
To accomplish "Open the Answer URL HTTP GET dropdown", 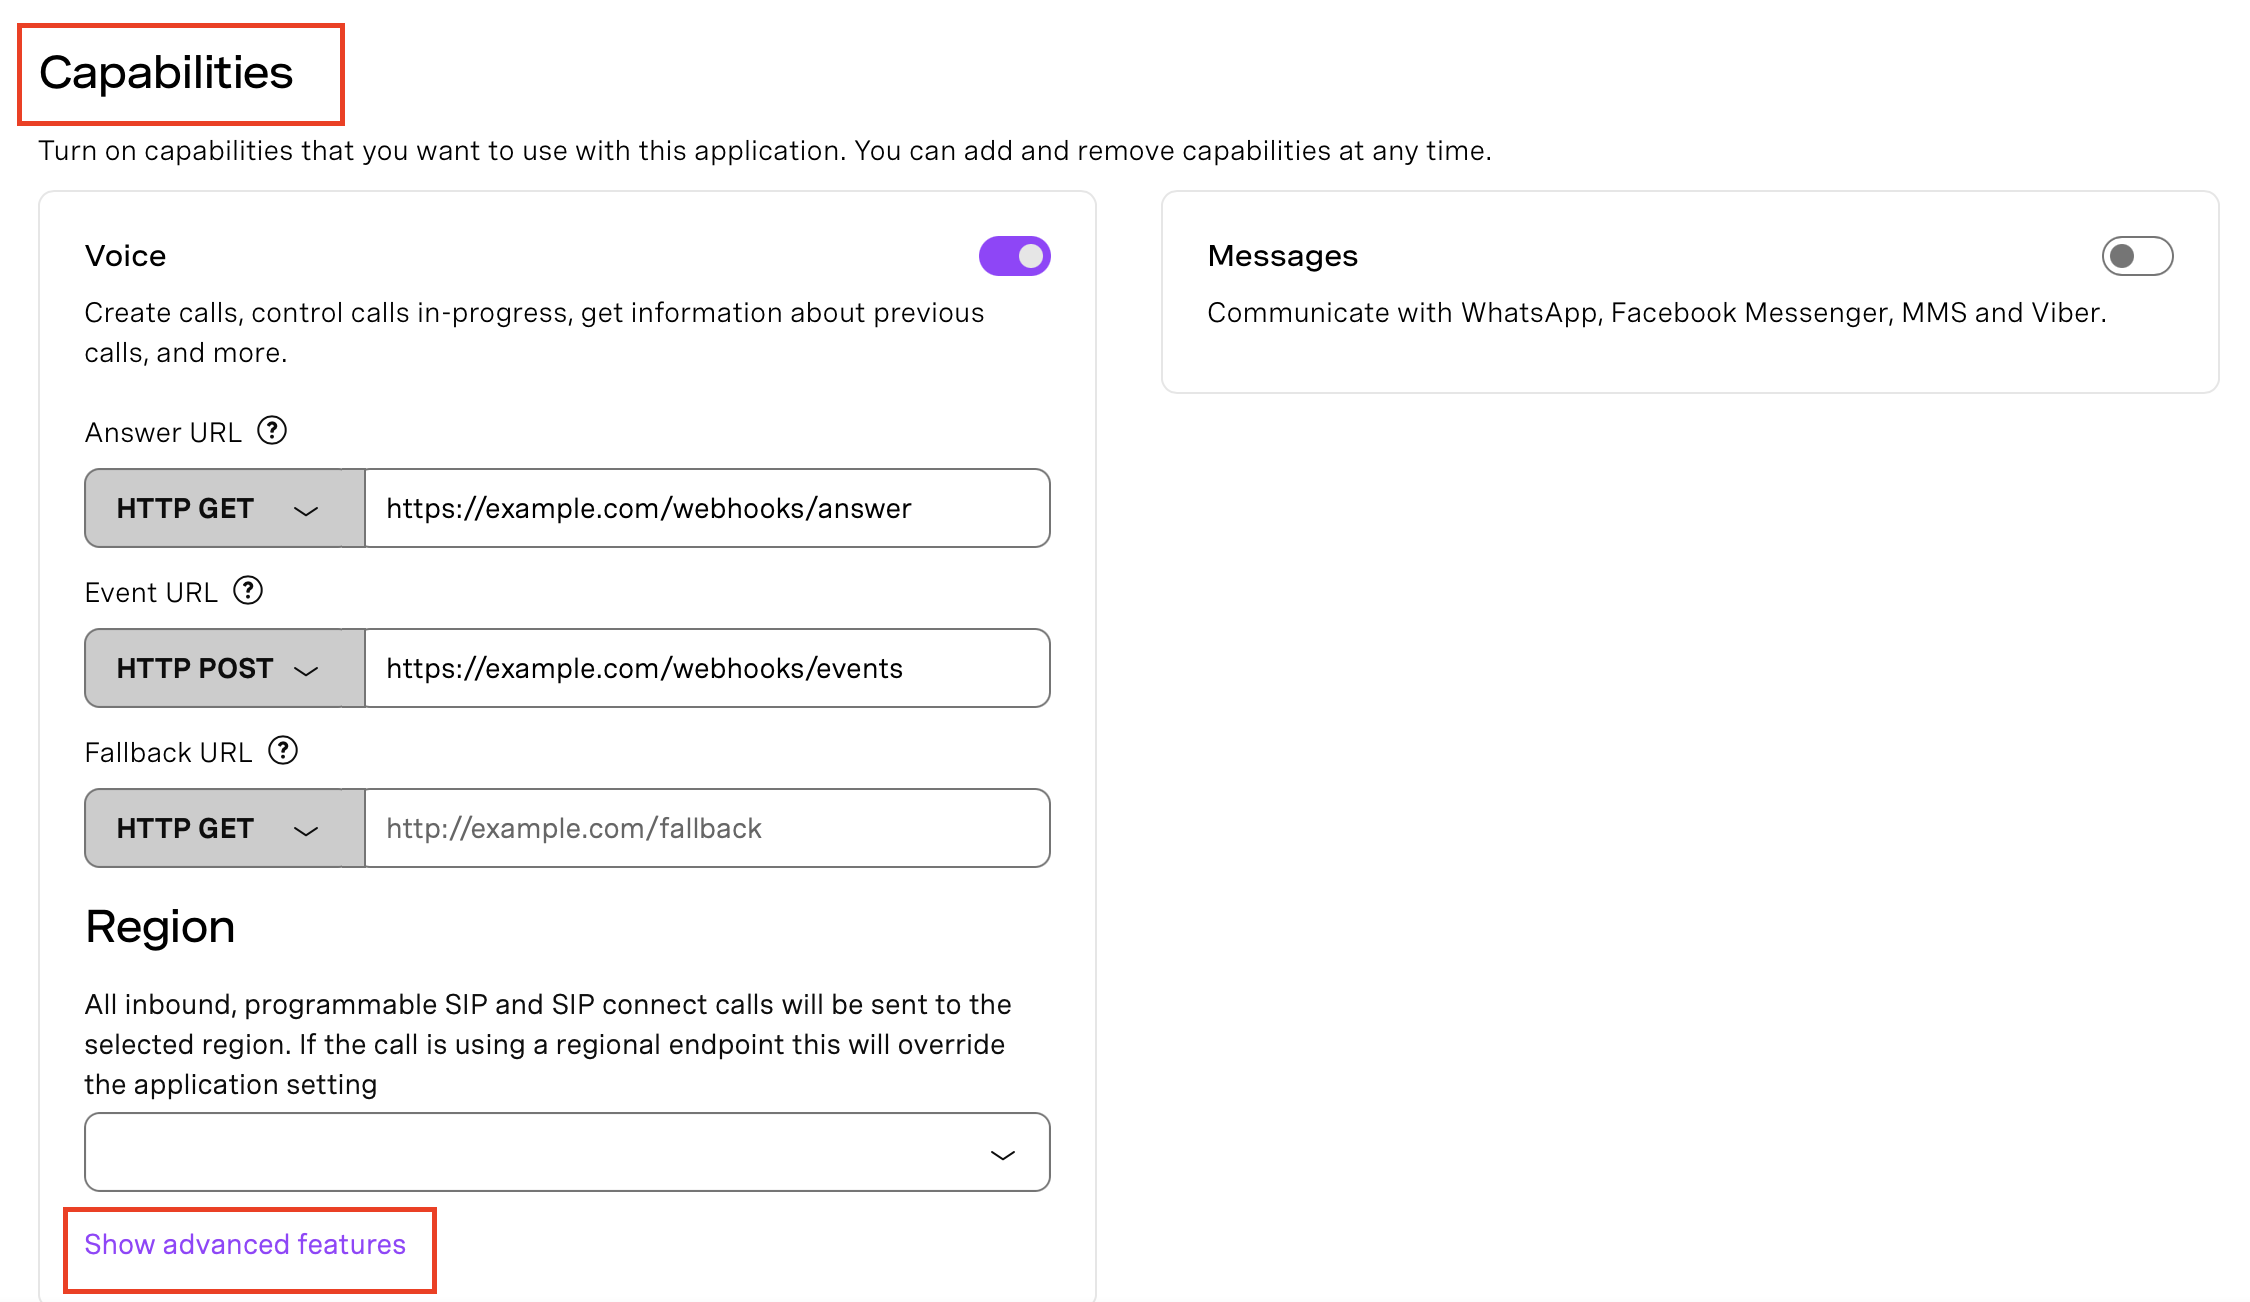I will tap(225, 508).
